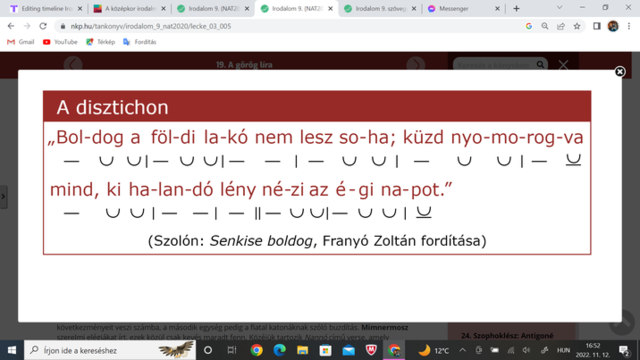This screenshot has width=640, height=360.
Task: Open the tab search dropdown
Action: coord(560,8)
